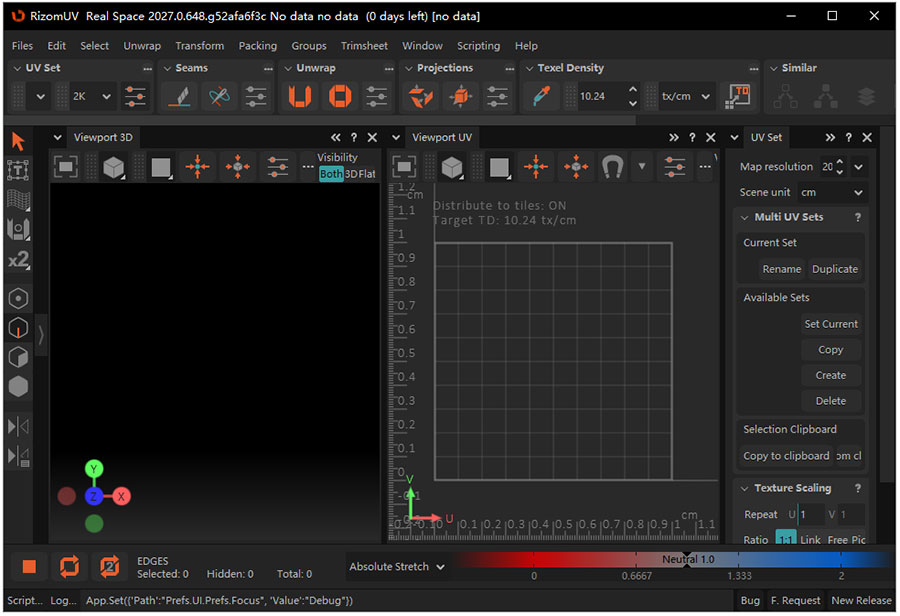
Task: Click the seam cut pen icon
Action: coord(180,96)
